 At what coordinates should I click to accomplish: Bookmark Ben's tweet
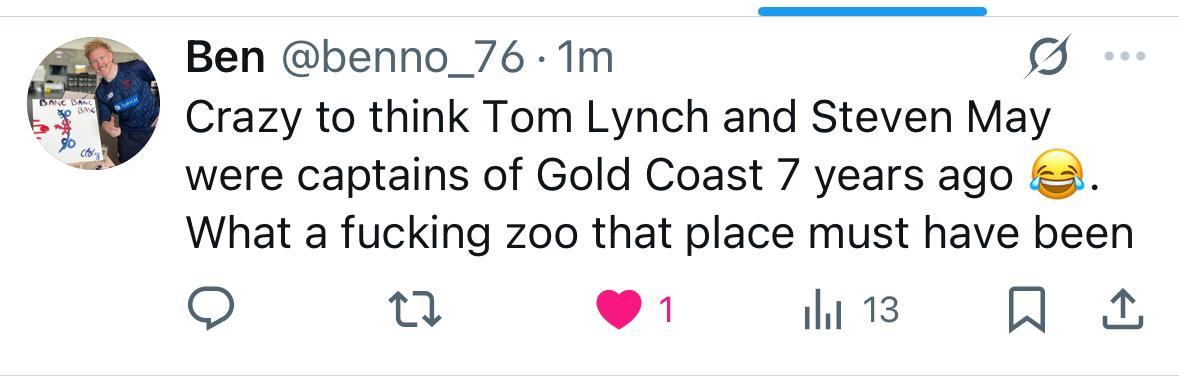coord(1026,310)
